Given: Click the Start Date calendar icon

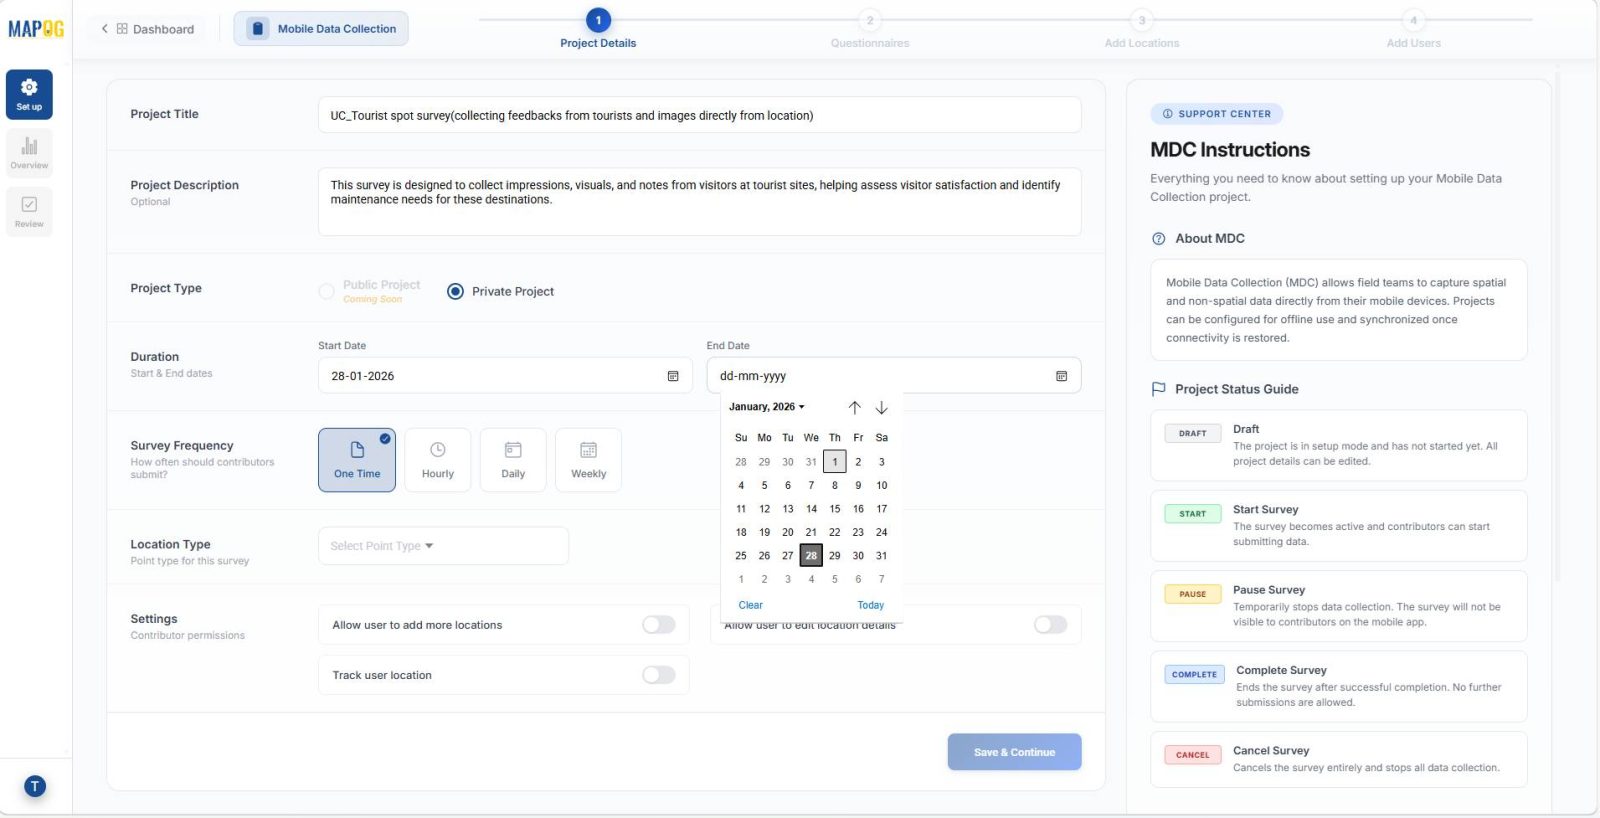Looking at the screenshot, I should click(673, 376).
